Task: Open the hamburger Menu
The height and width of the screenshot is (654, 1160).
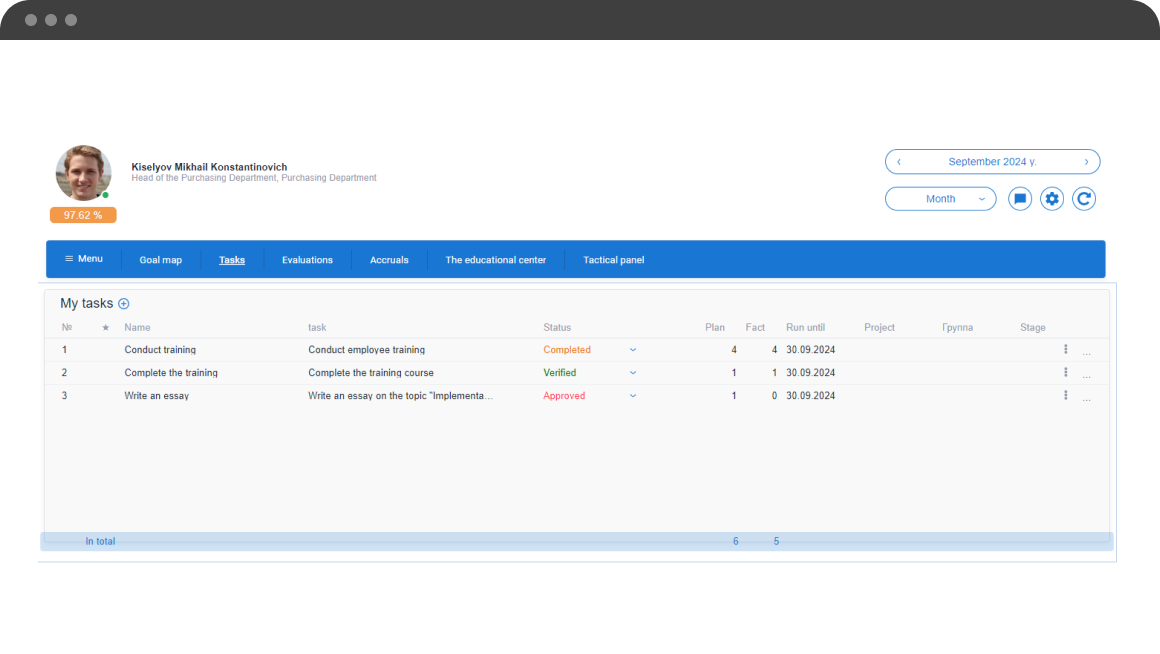Action: click(84, 259)
